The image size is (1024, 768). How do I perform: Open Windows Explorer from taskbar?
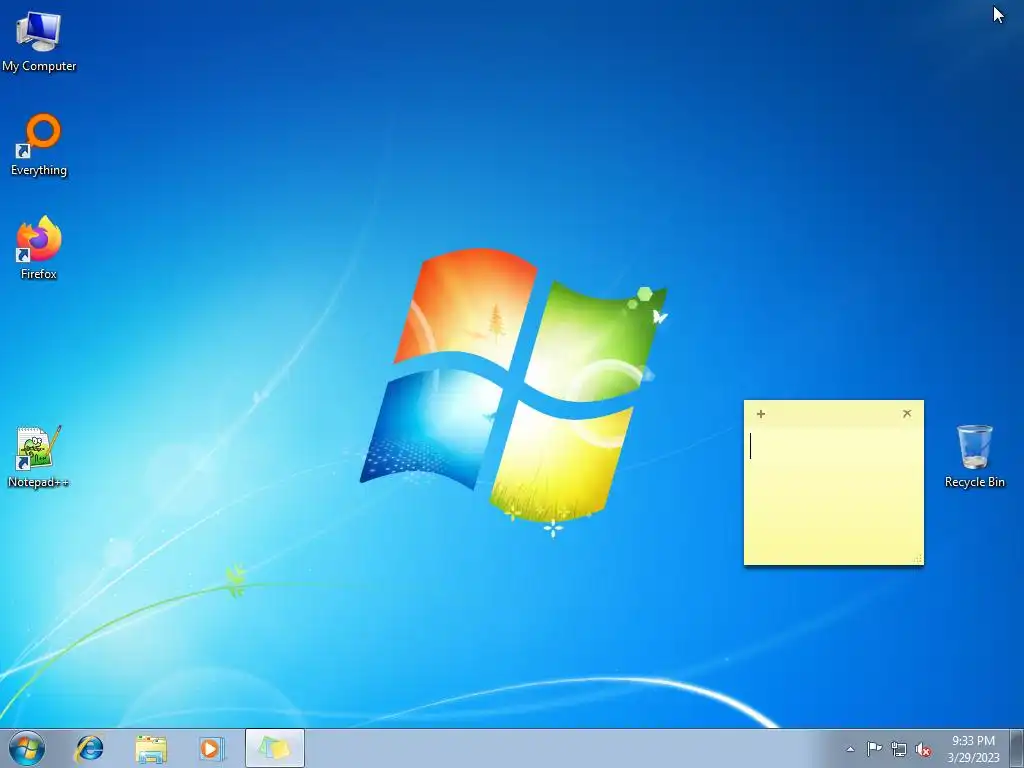click(x=151, y=748)
